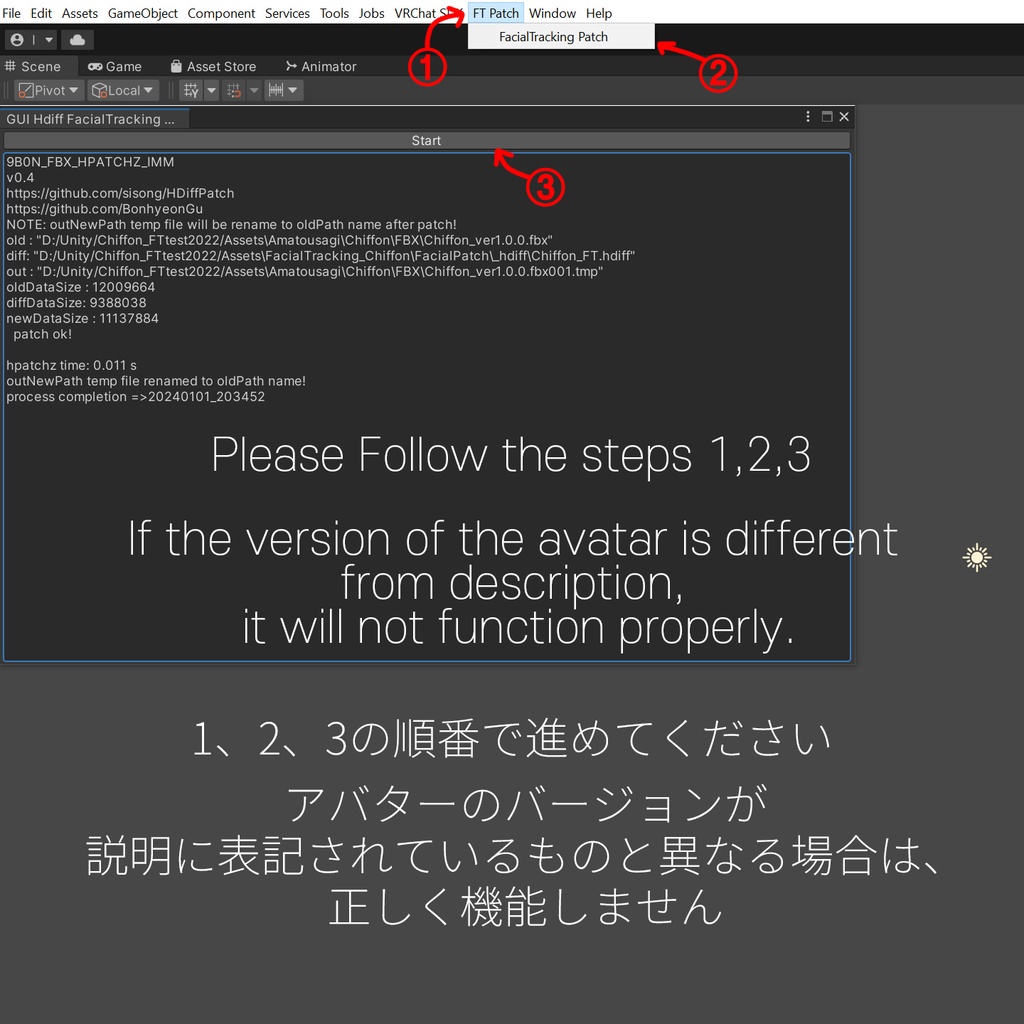Open the FT Patch menu
The width and height of the screenshot is (1024, 1024).
[x=495, y=13]
